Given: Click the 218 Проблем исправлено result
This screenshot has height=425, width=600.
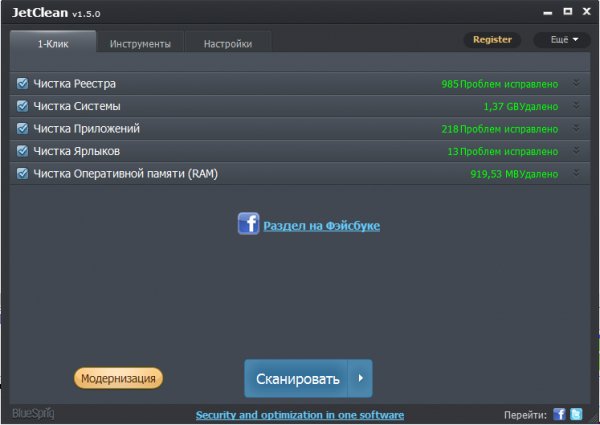Looking at the screenshot, I should pos(500,129).
